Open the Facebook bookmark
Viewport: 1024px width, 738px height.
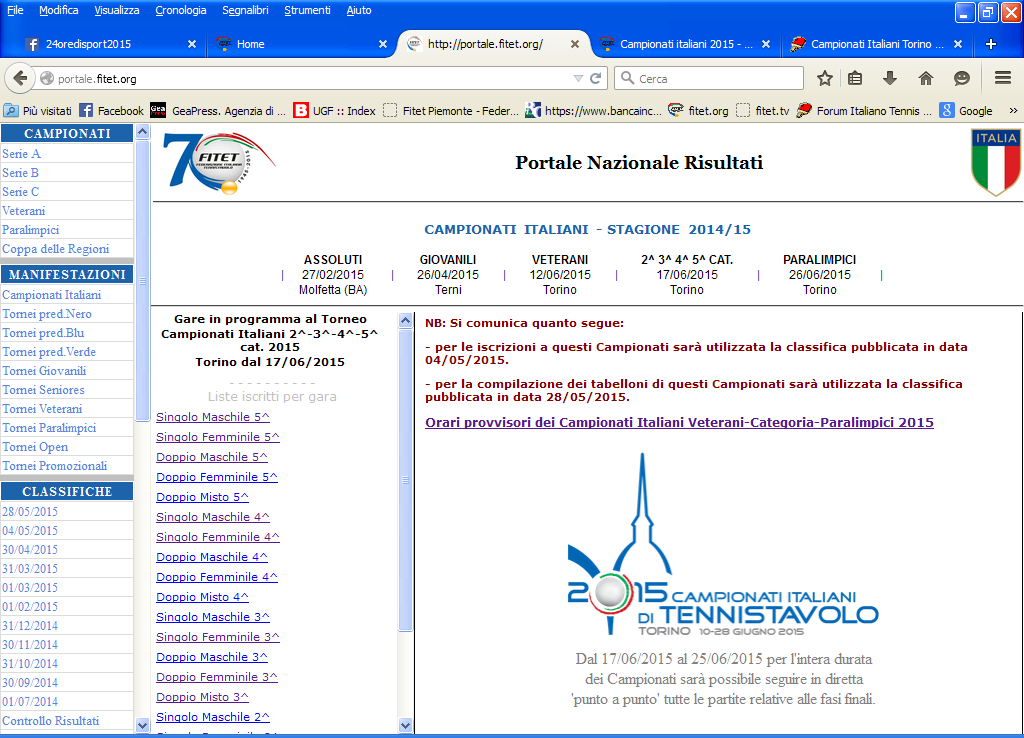(111, 110)
